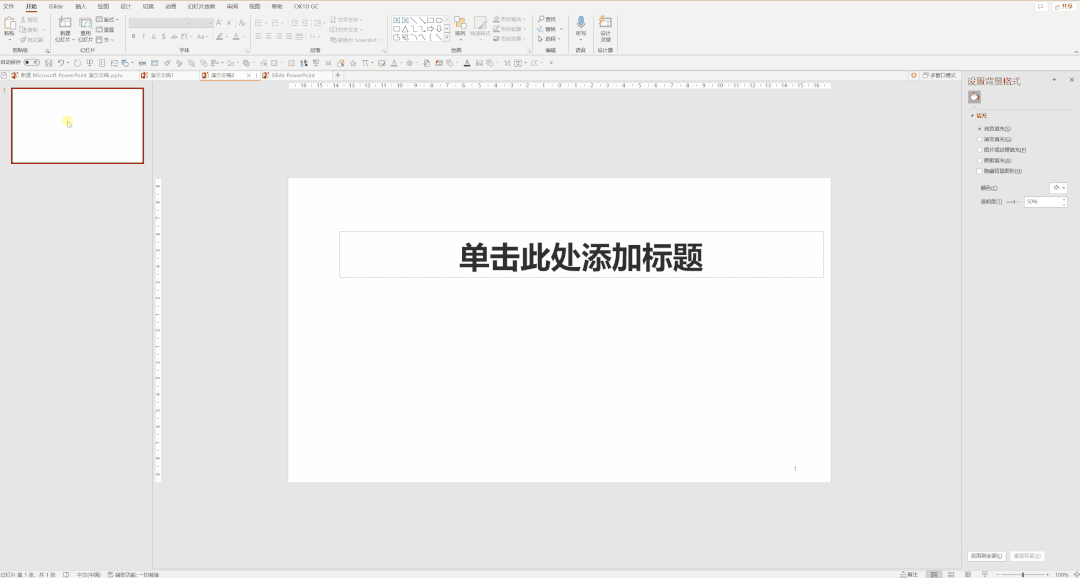Toggle bold text formatting
This screenshot has width=1080, height=578.
pos(134,37)
